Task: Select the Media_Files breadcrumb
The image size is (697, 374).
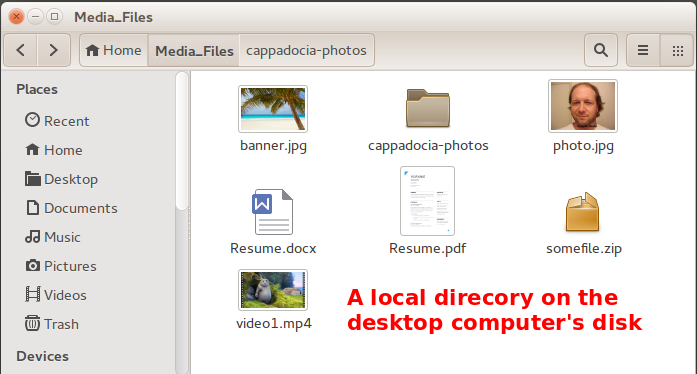Action: (x=194, y=50)
